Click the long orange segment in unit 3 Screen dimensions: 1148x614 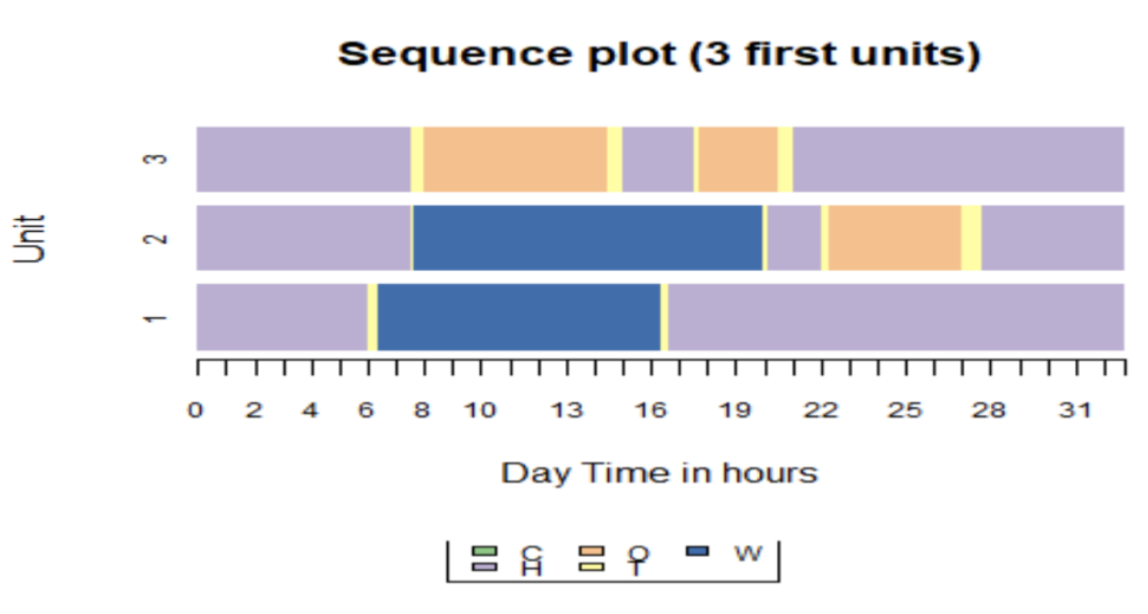click(515, 159)
